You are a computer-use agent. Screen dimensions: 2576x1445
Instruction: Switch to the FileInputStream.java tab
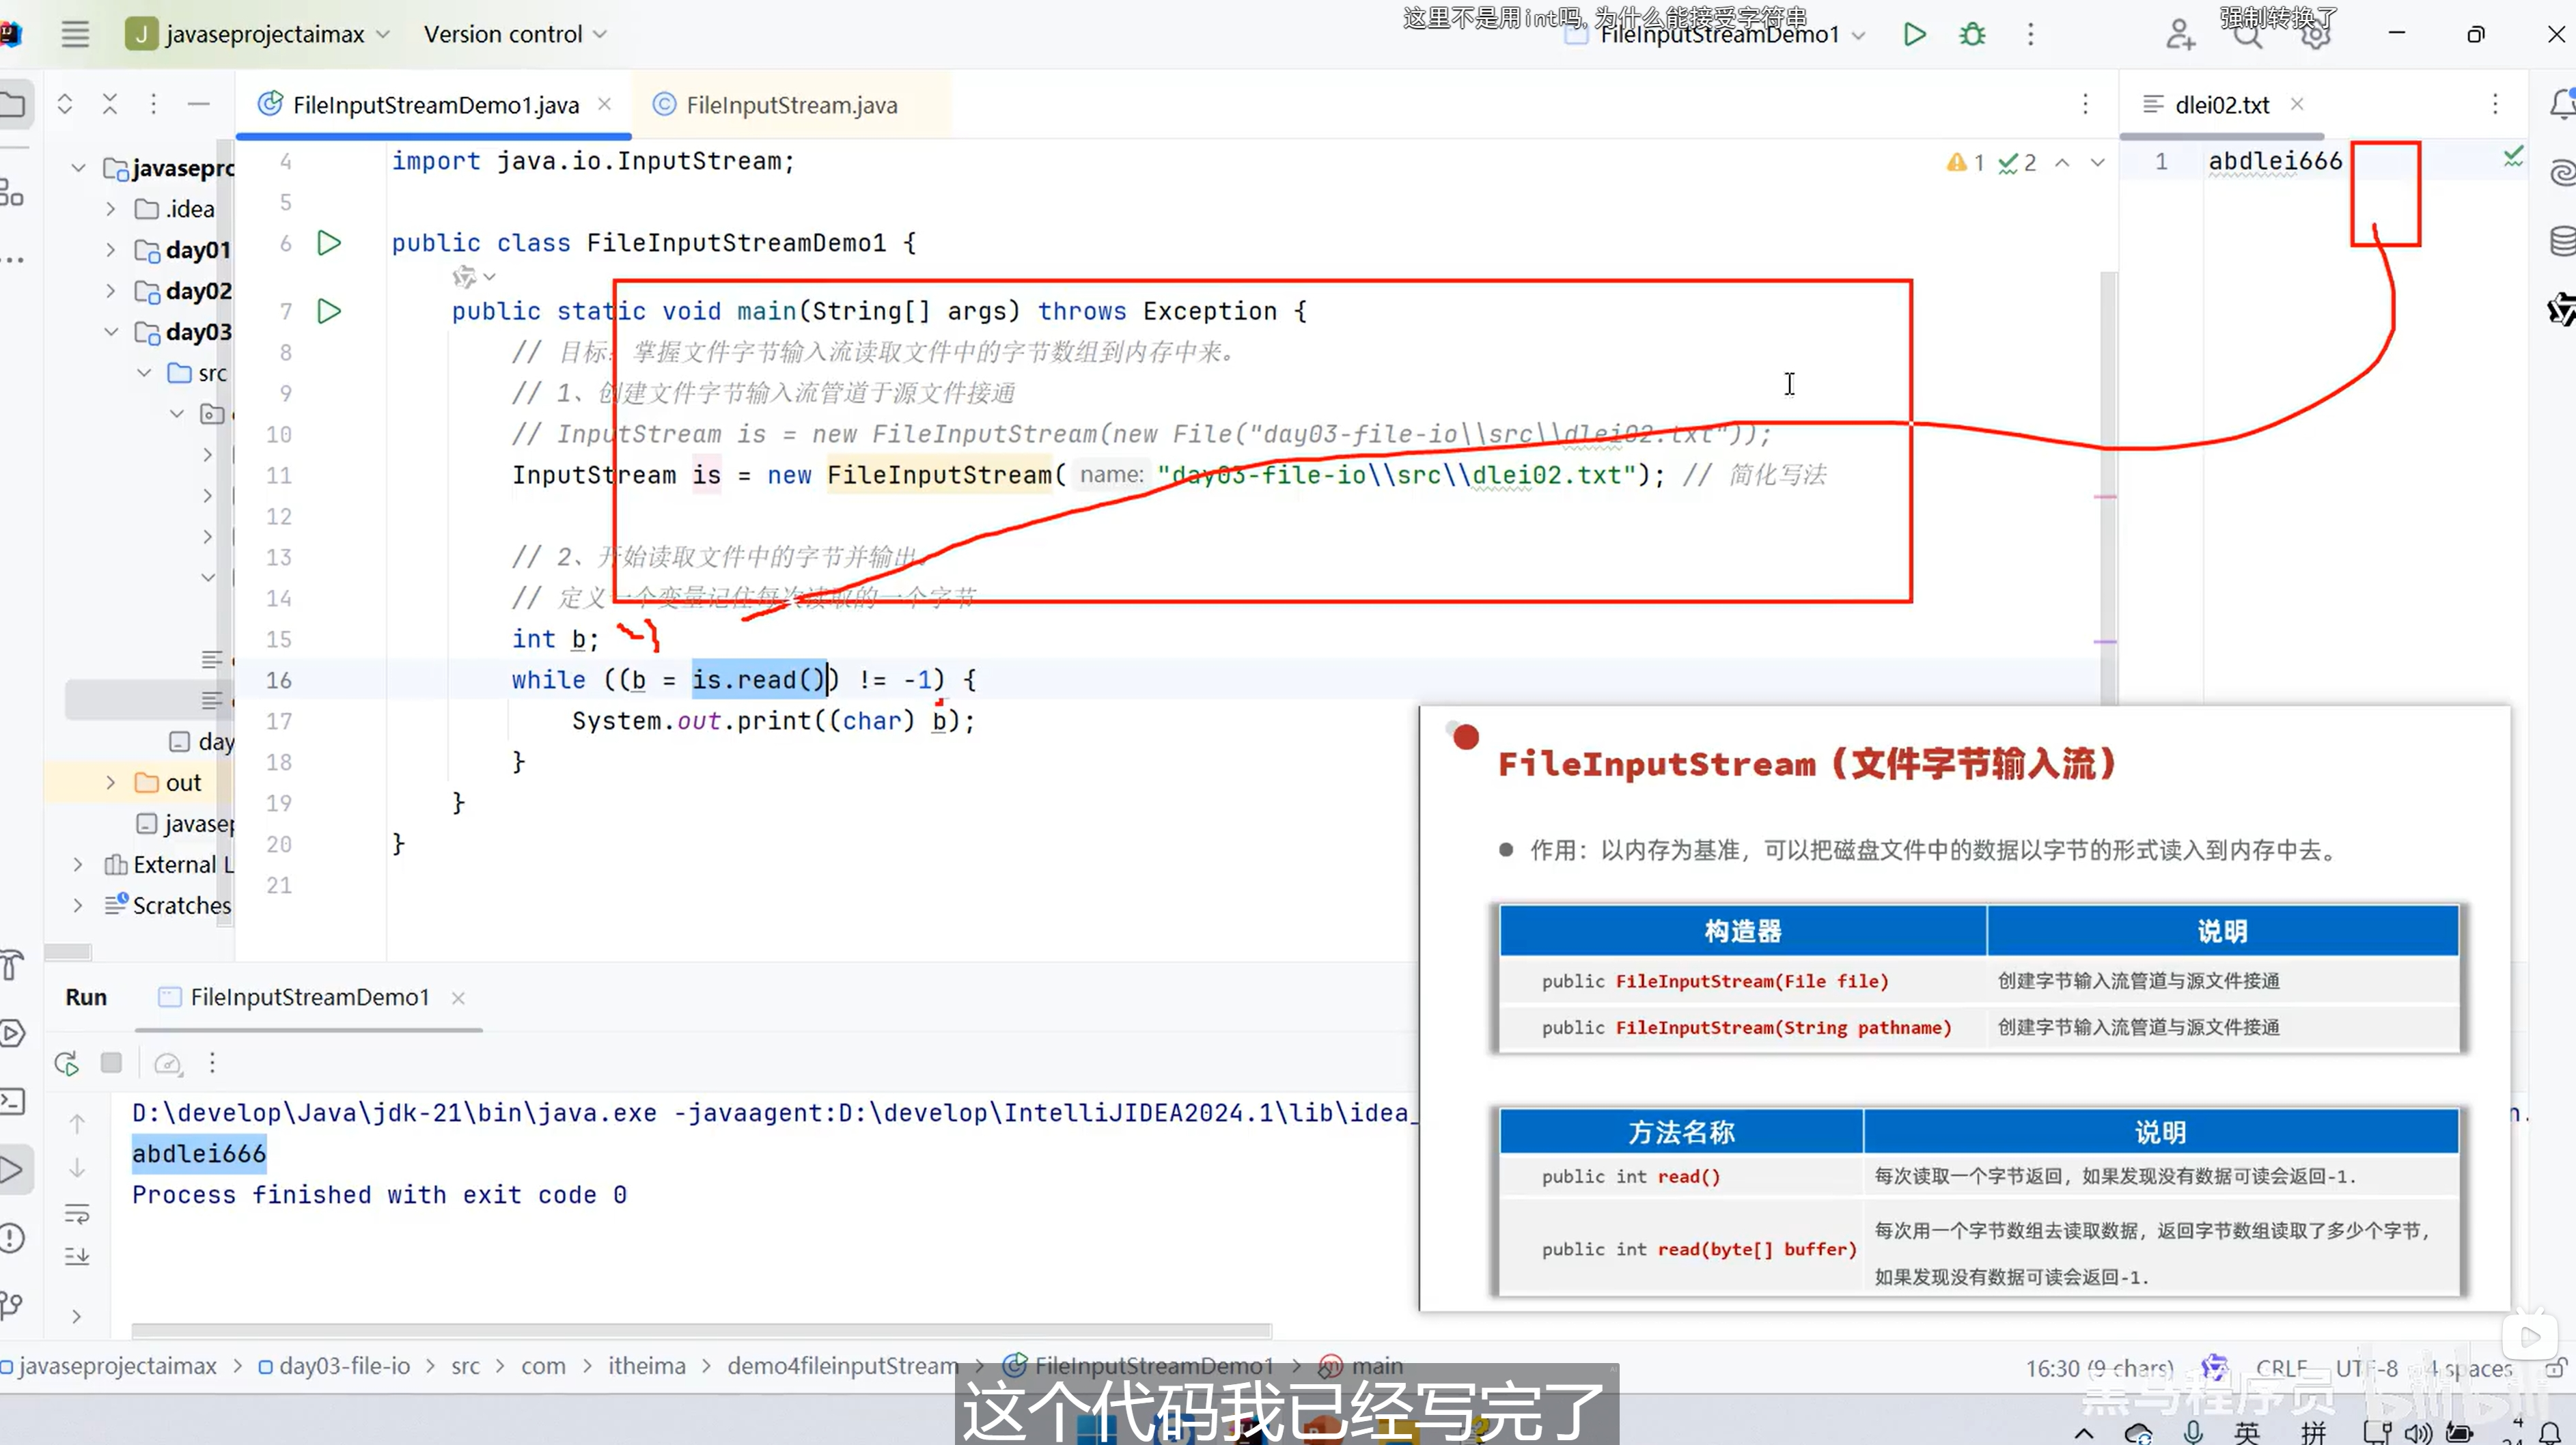click(x=790, y=105)
